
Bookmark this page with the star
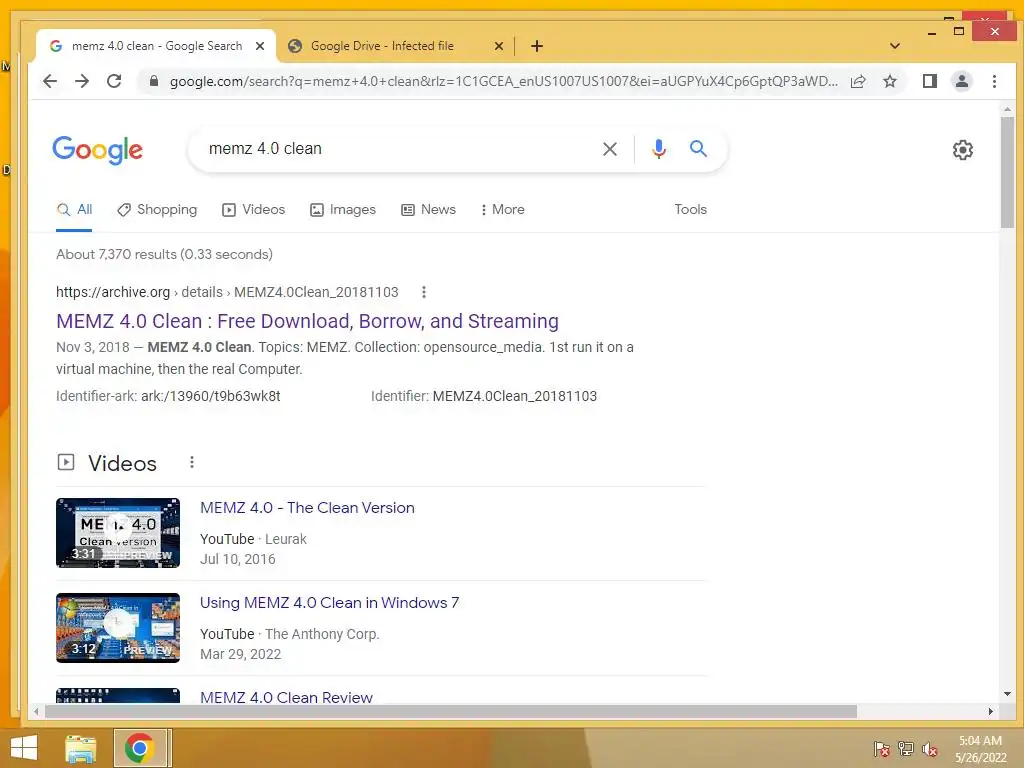(x=889, y=81)
